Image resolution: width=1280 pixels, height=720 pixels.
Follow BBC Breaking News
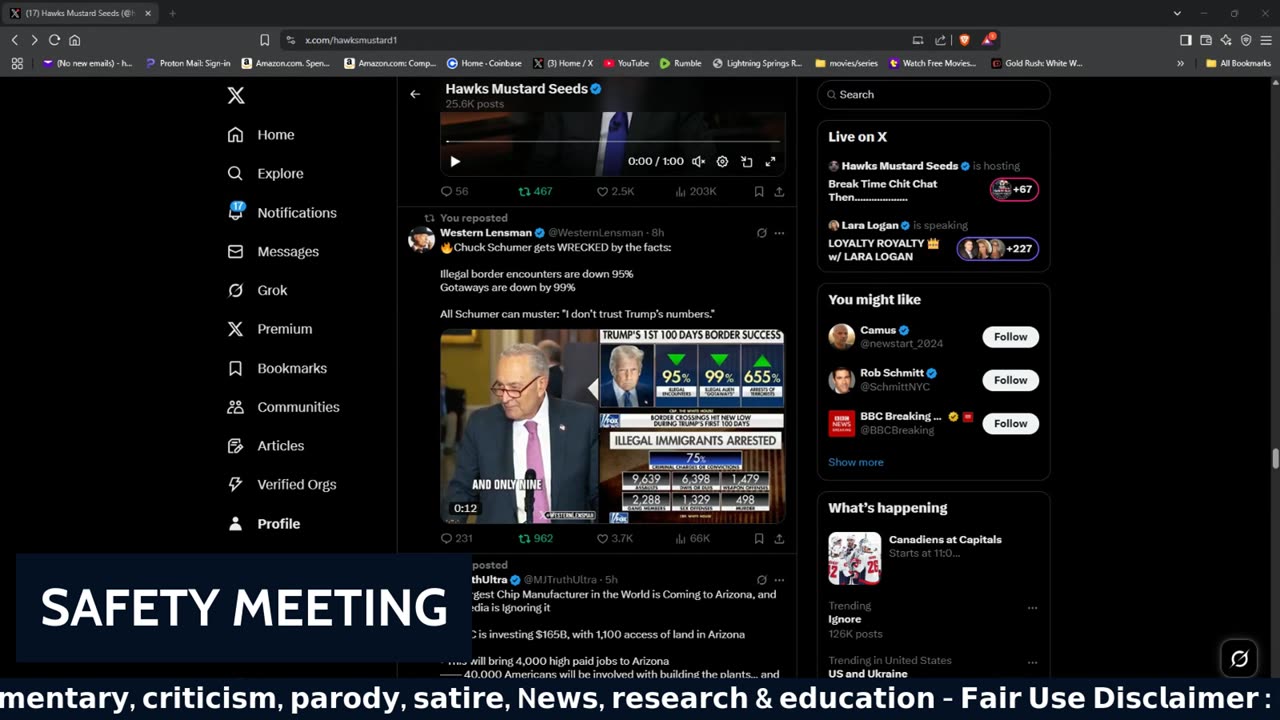tap(1010, 423)
